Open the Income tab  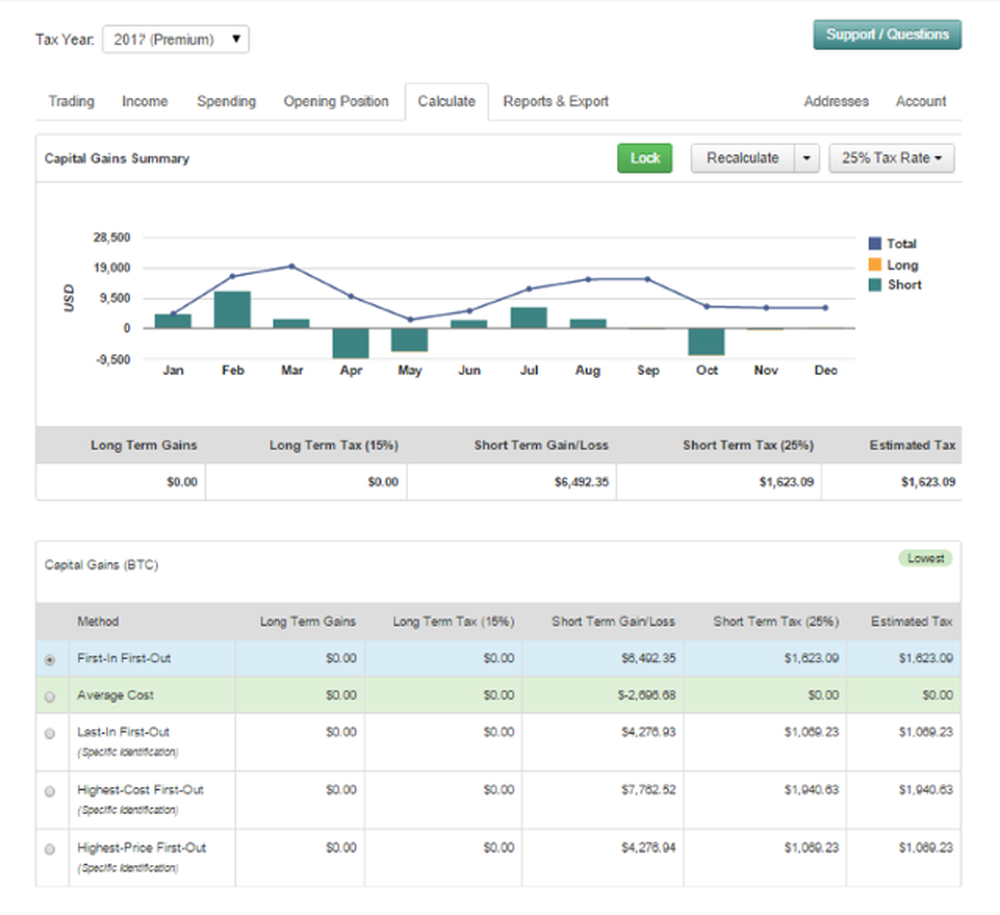pyautogui.click(x=145, y=101)
